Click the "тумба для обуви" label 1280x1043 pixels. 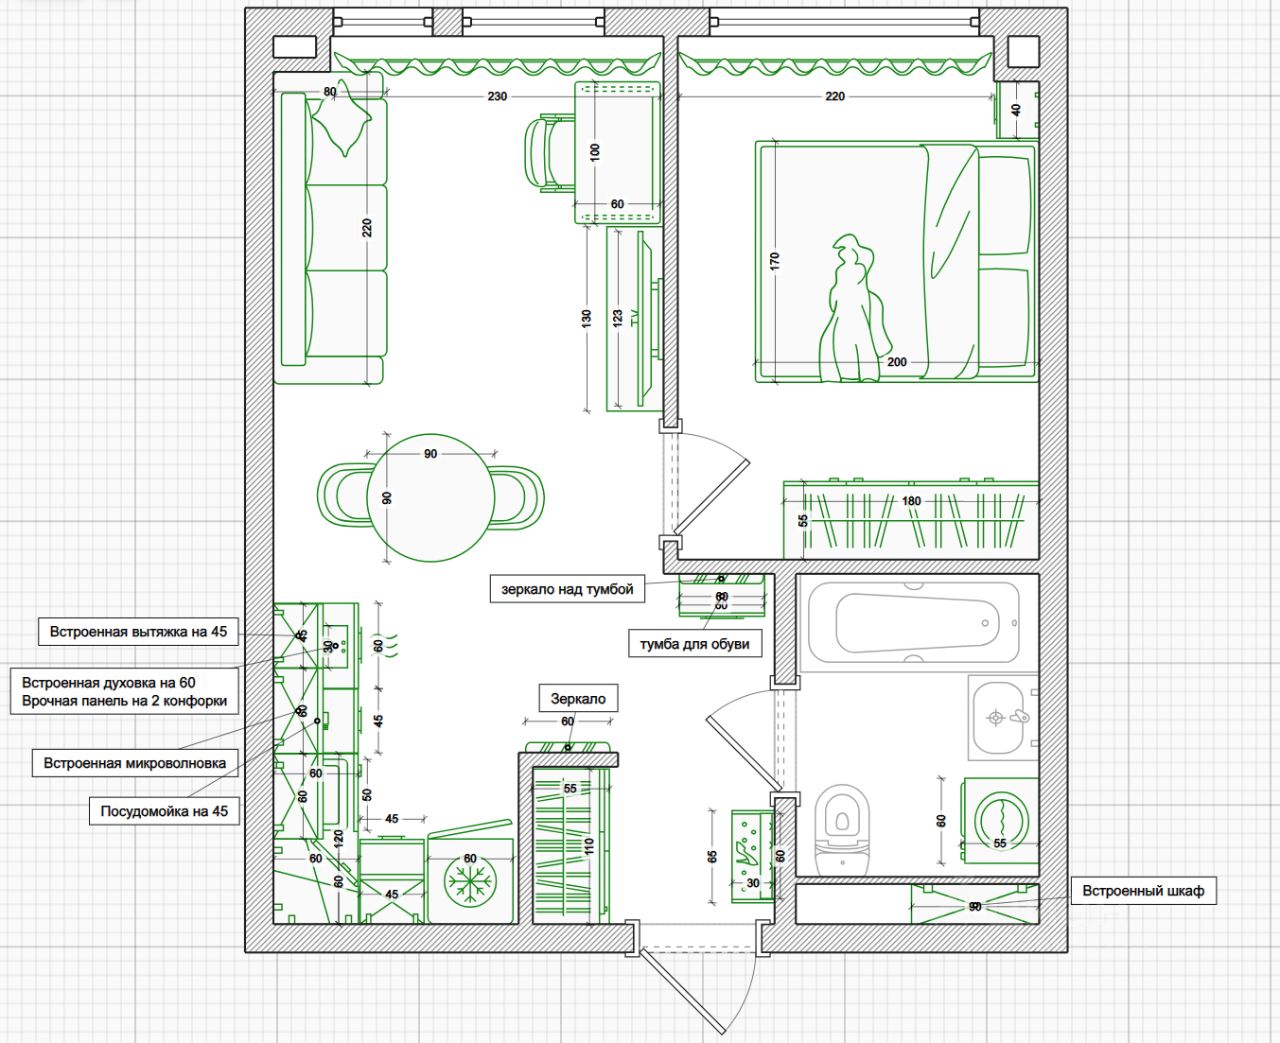pos(695,645)
